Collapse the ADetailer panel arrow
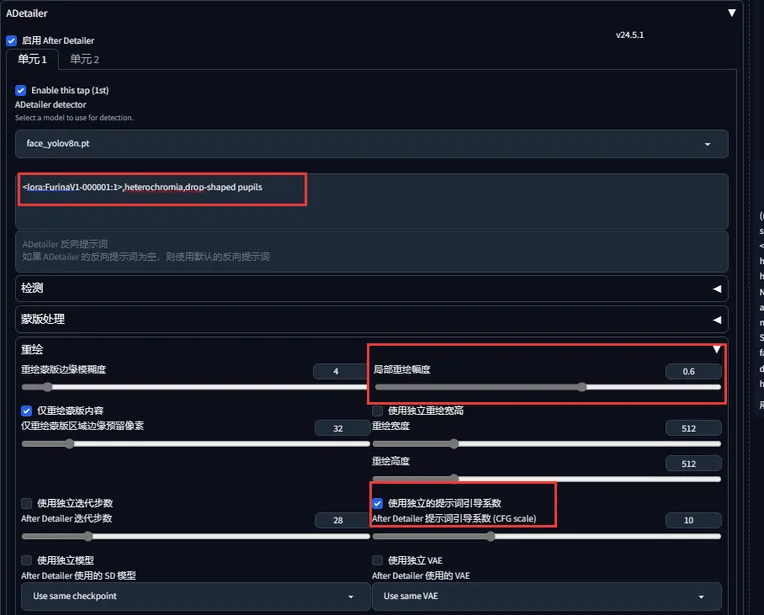This screenshot has width=764, height=615. pos(732,13)
